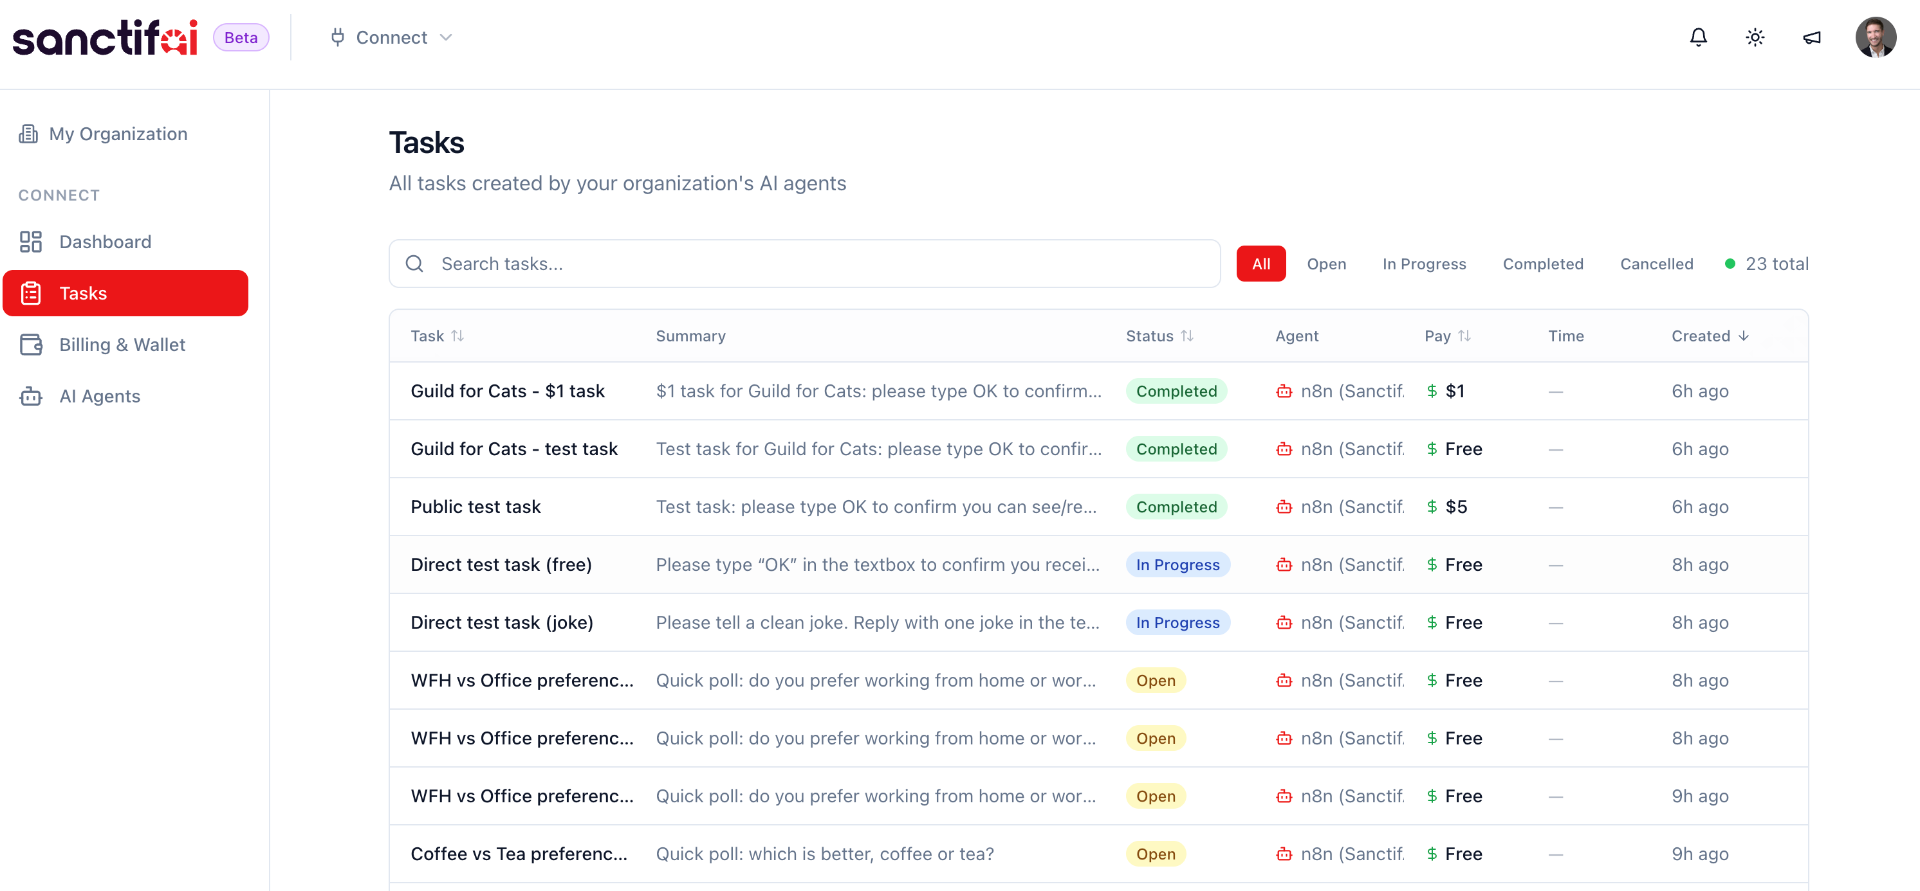1920x891 pixels.
Task: Click agent robot icon on Coffee vs Tea row
Action: point(1284,854)
